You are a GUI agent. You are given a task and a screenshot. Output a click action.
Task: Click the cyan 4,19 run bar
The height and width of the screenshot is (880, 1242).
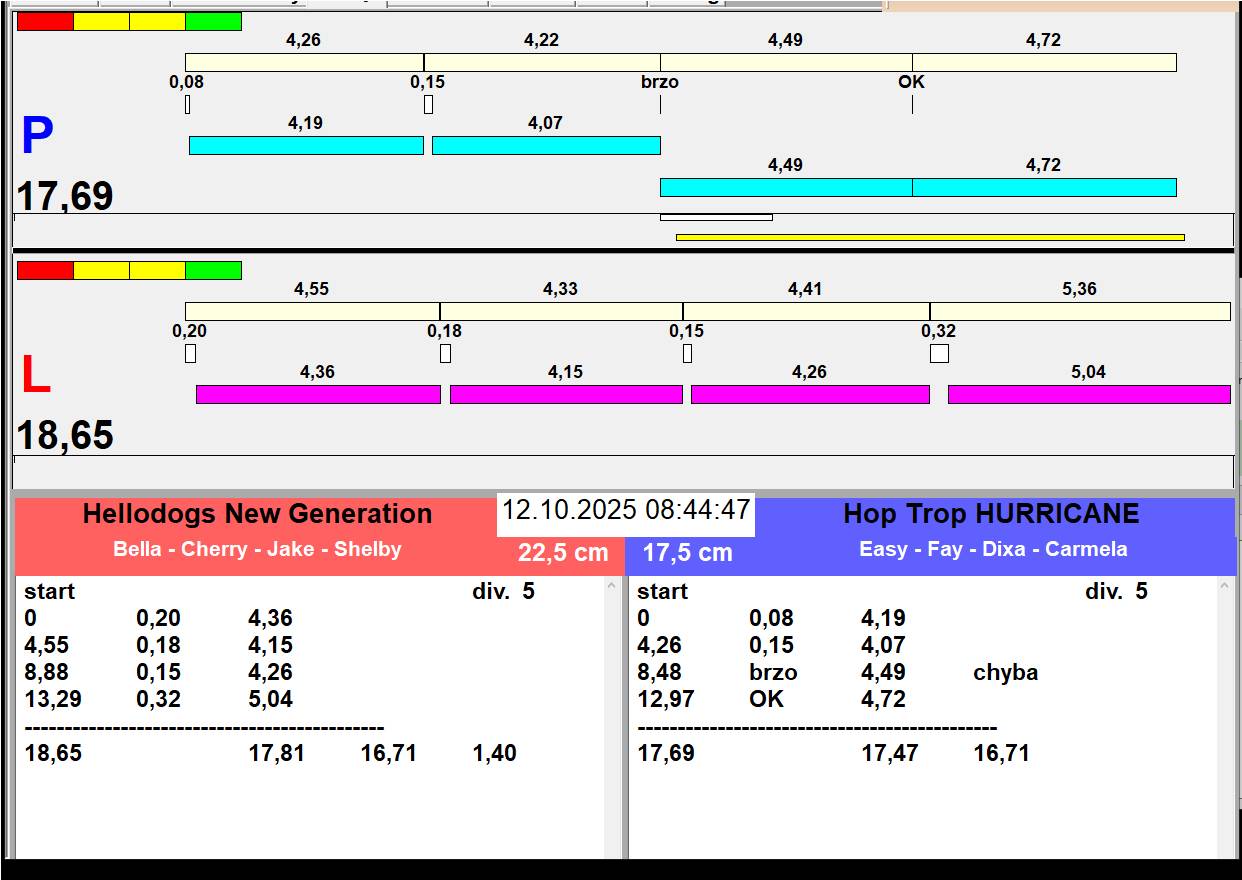(x=306, y=146)
